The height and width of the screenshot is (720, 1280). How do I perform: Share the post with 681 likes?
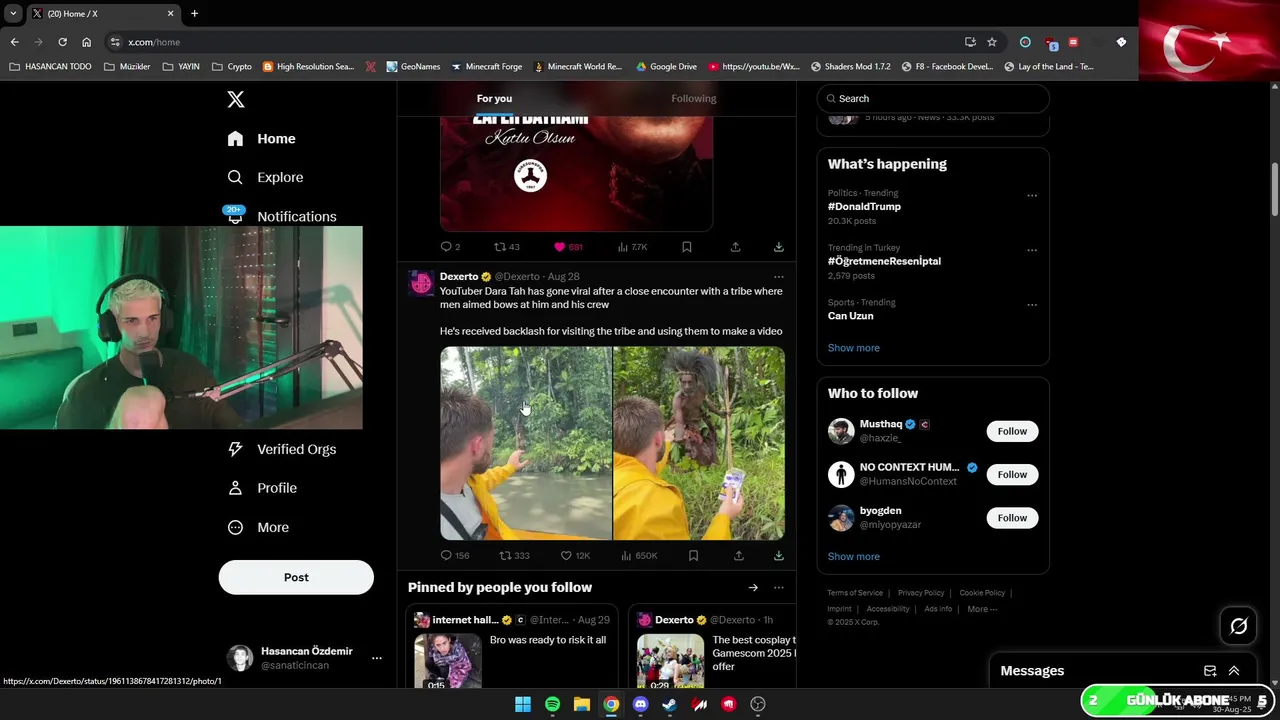click(x=735, y=247)
